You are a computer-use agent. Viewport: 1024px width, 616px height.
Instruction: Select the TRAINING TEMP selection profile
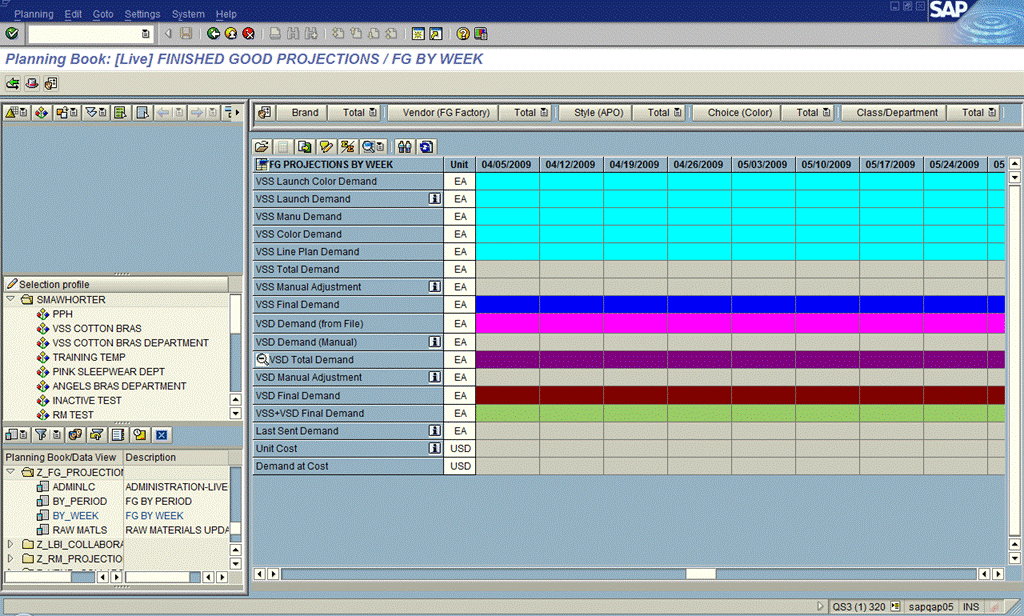click(89, 357)
